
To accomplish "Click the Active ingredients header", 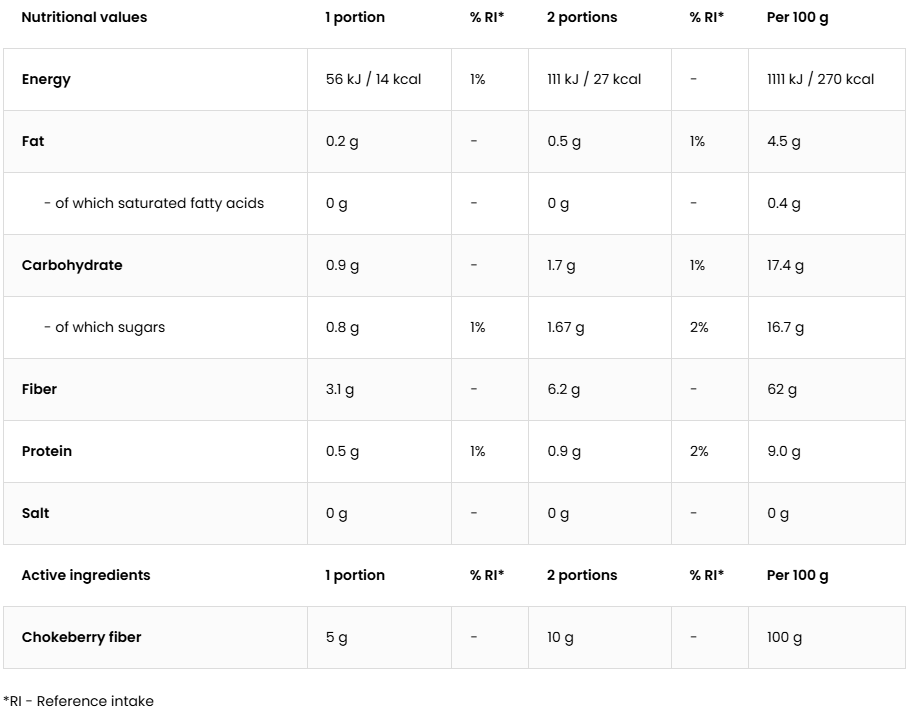I will point(86,575).
